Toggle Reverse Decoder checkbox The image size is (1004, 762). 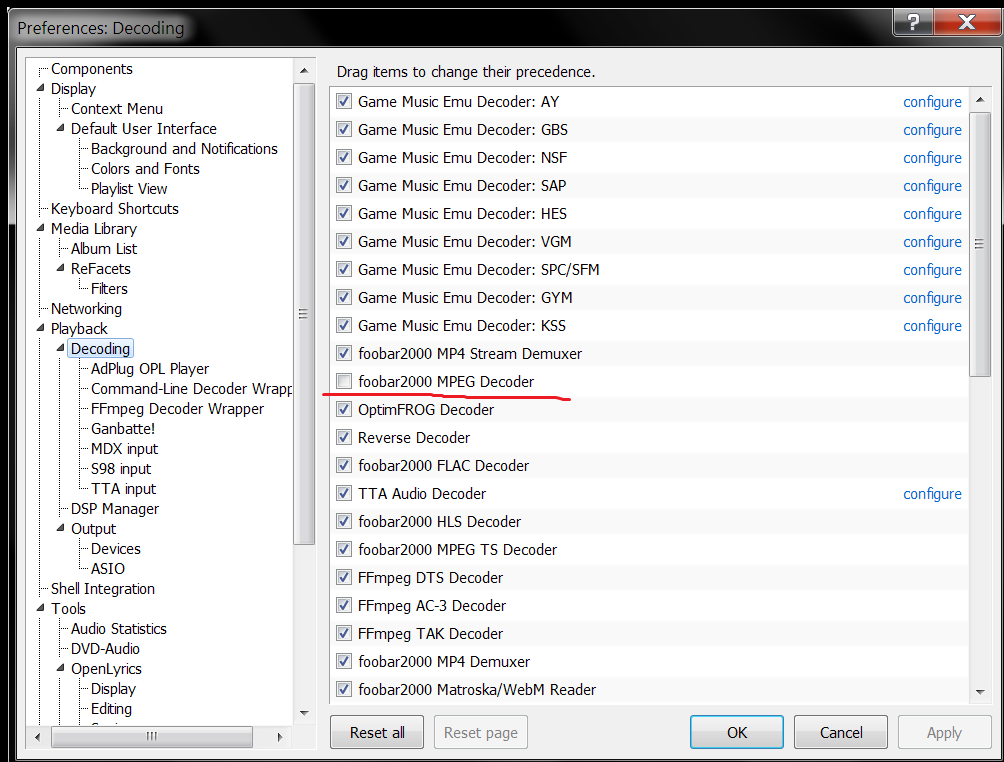tap(344, 437)
